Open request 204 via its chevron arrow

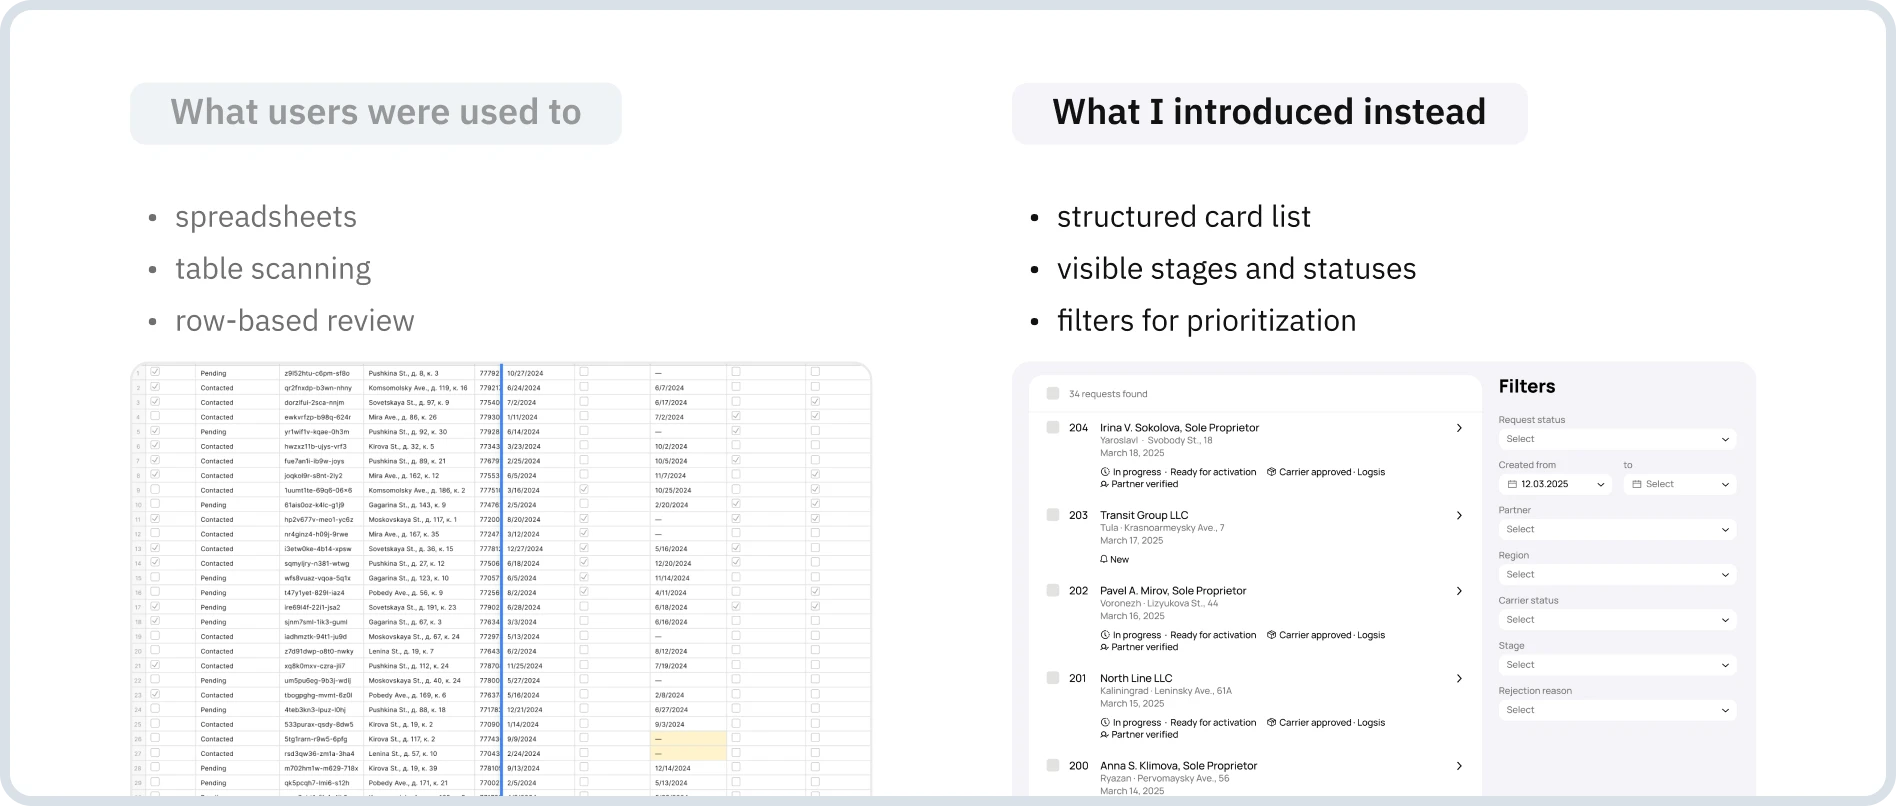coord(1459,428)
